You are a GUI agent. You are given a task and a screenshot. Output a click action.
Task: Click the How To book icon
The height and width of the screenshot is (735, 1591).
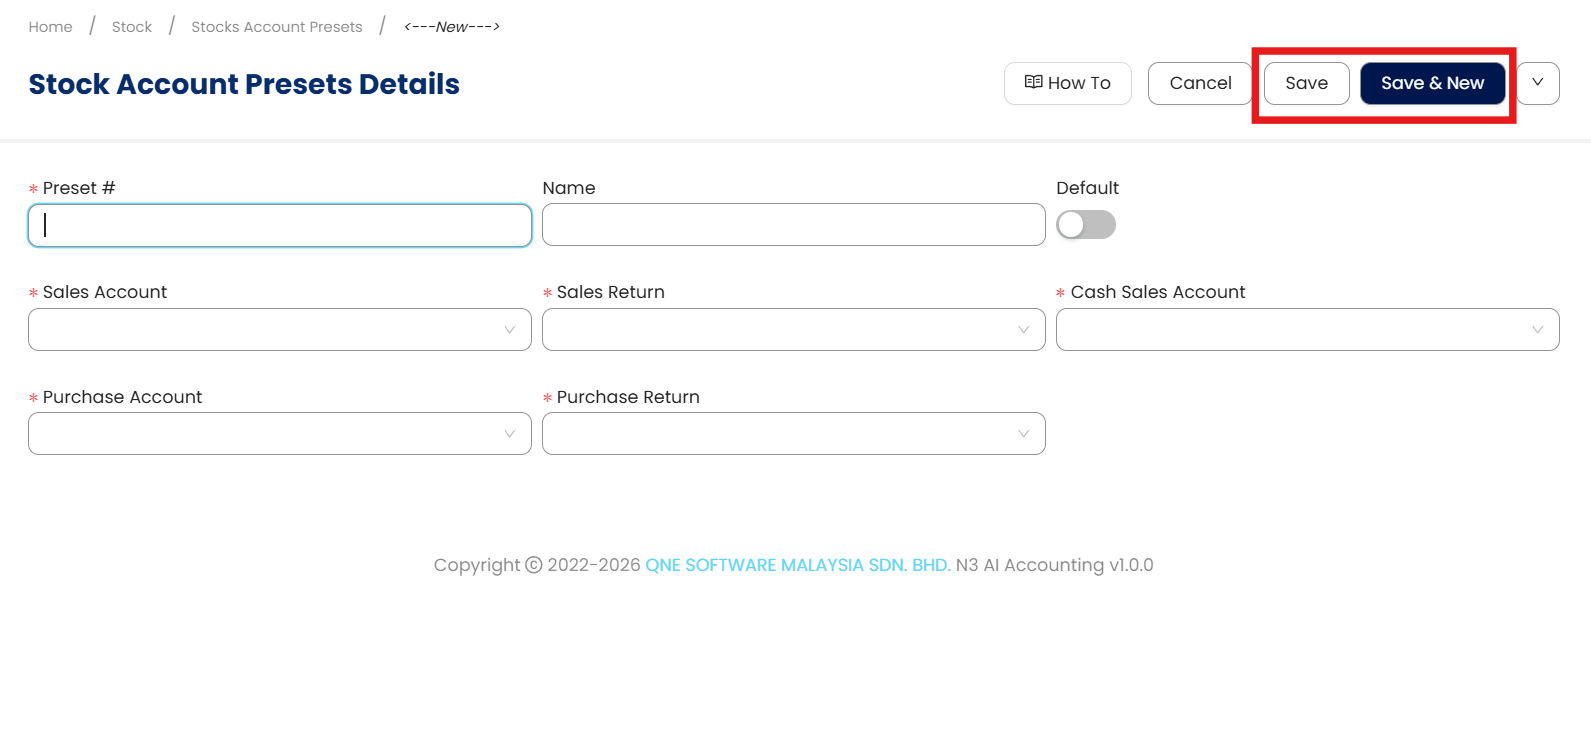pyautogui.click(x=1034, y=83)
